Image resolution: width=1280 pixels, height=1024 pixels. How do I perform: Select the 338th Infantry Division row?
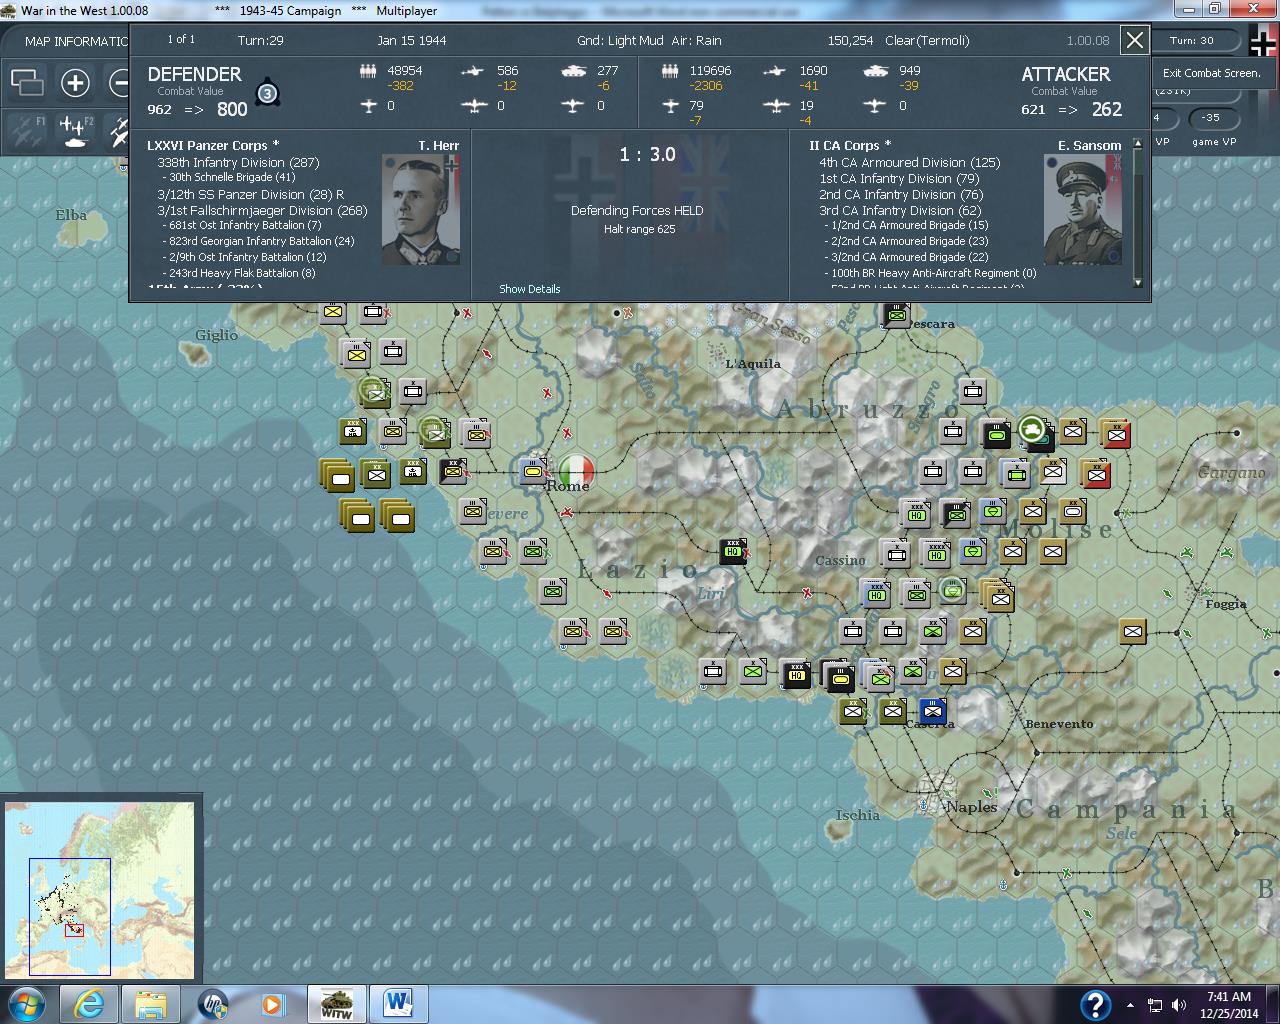(x=238, y=162)
